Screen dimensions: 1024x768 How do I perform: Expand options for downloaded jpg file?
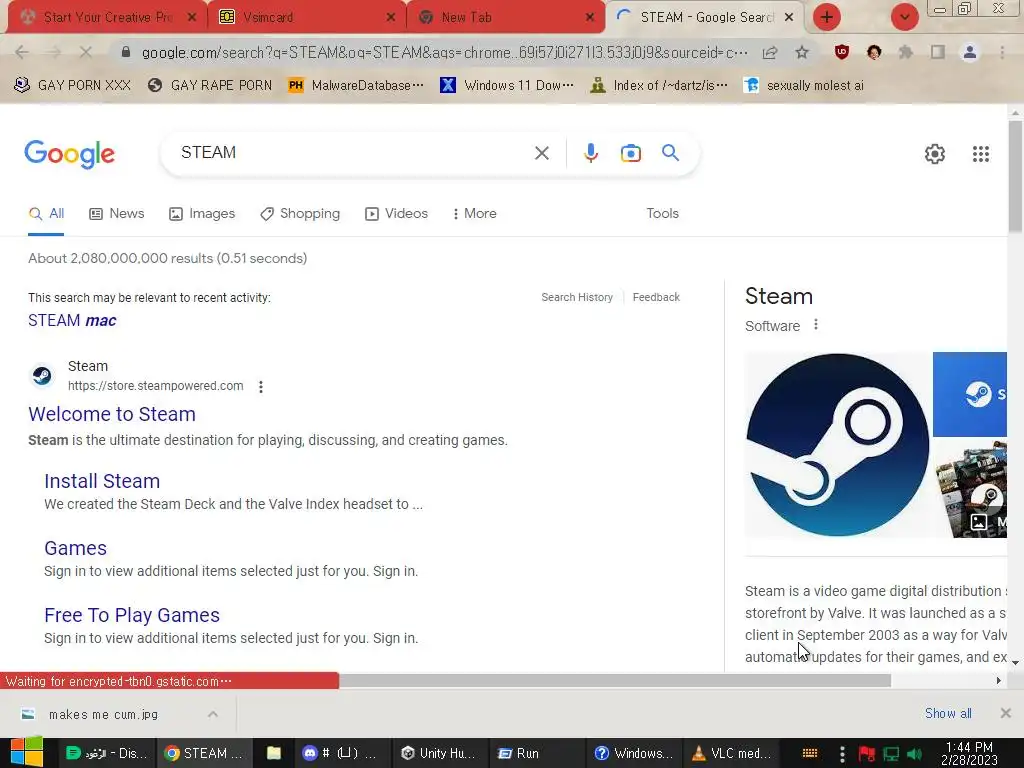pos(213,714)
